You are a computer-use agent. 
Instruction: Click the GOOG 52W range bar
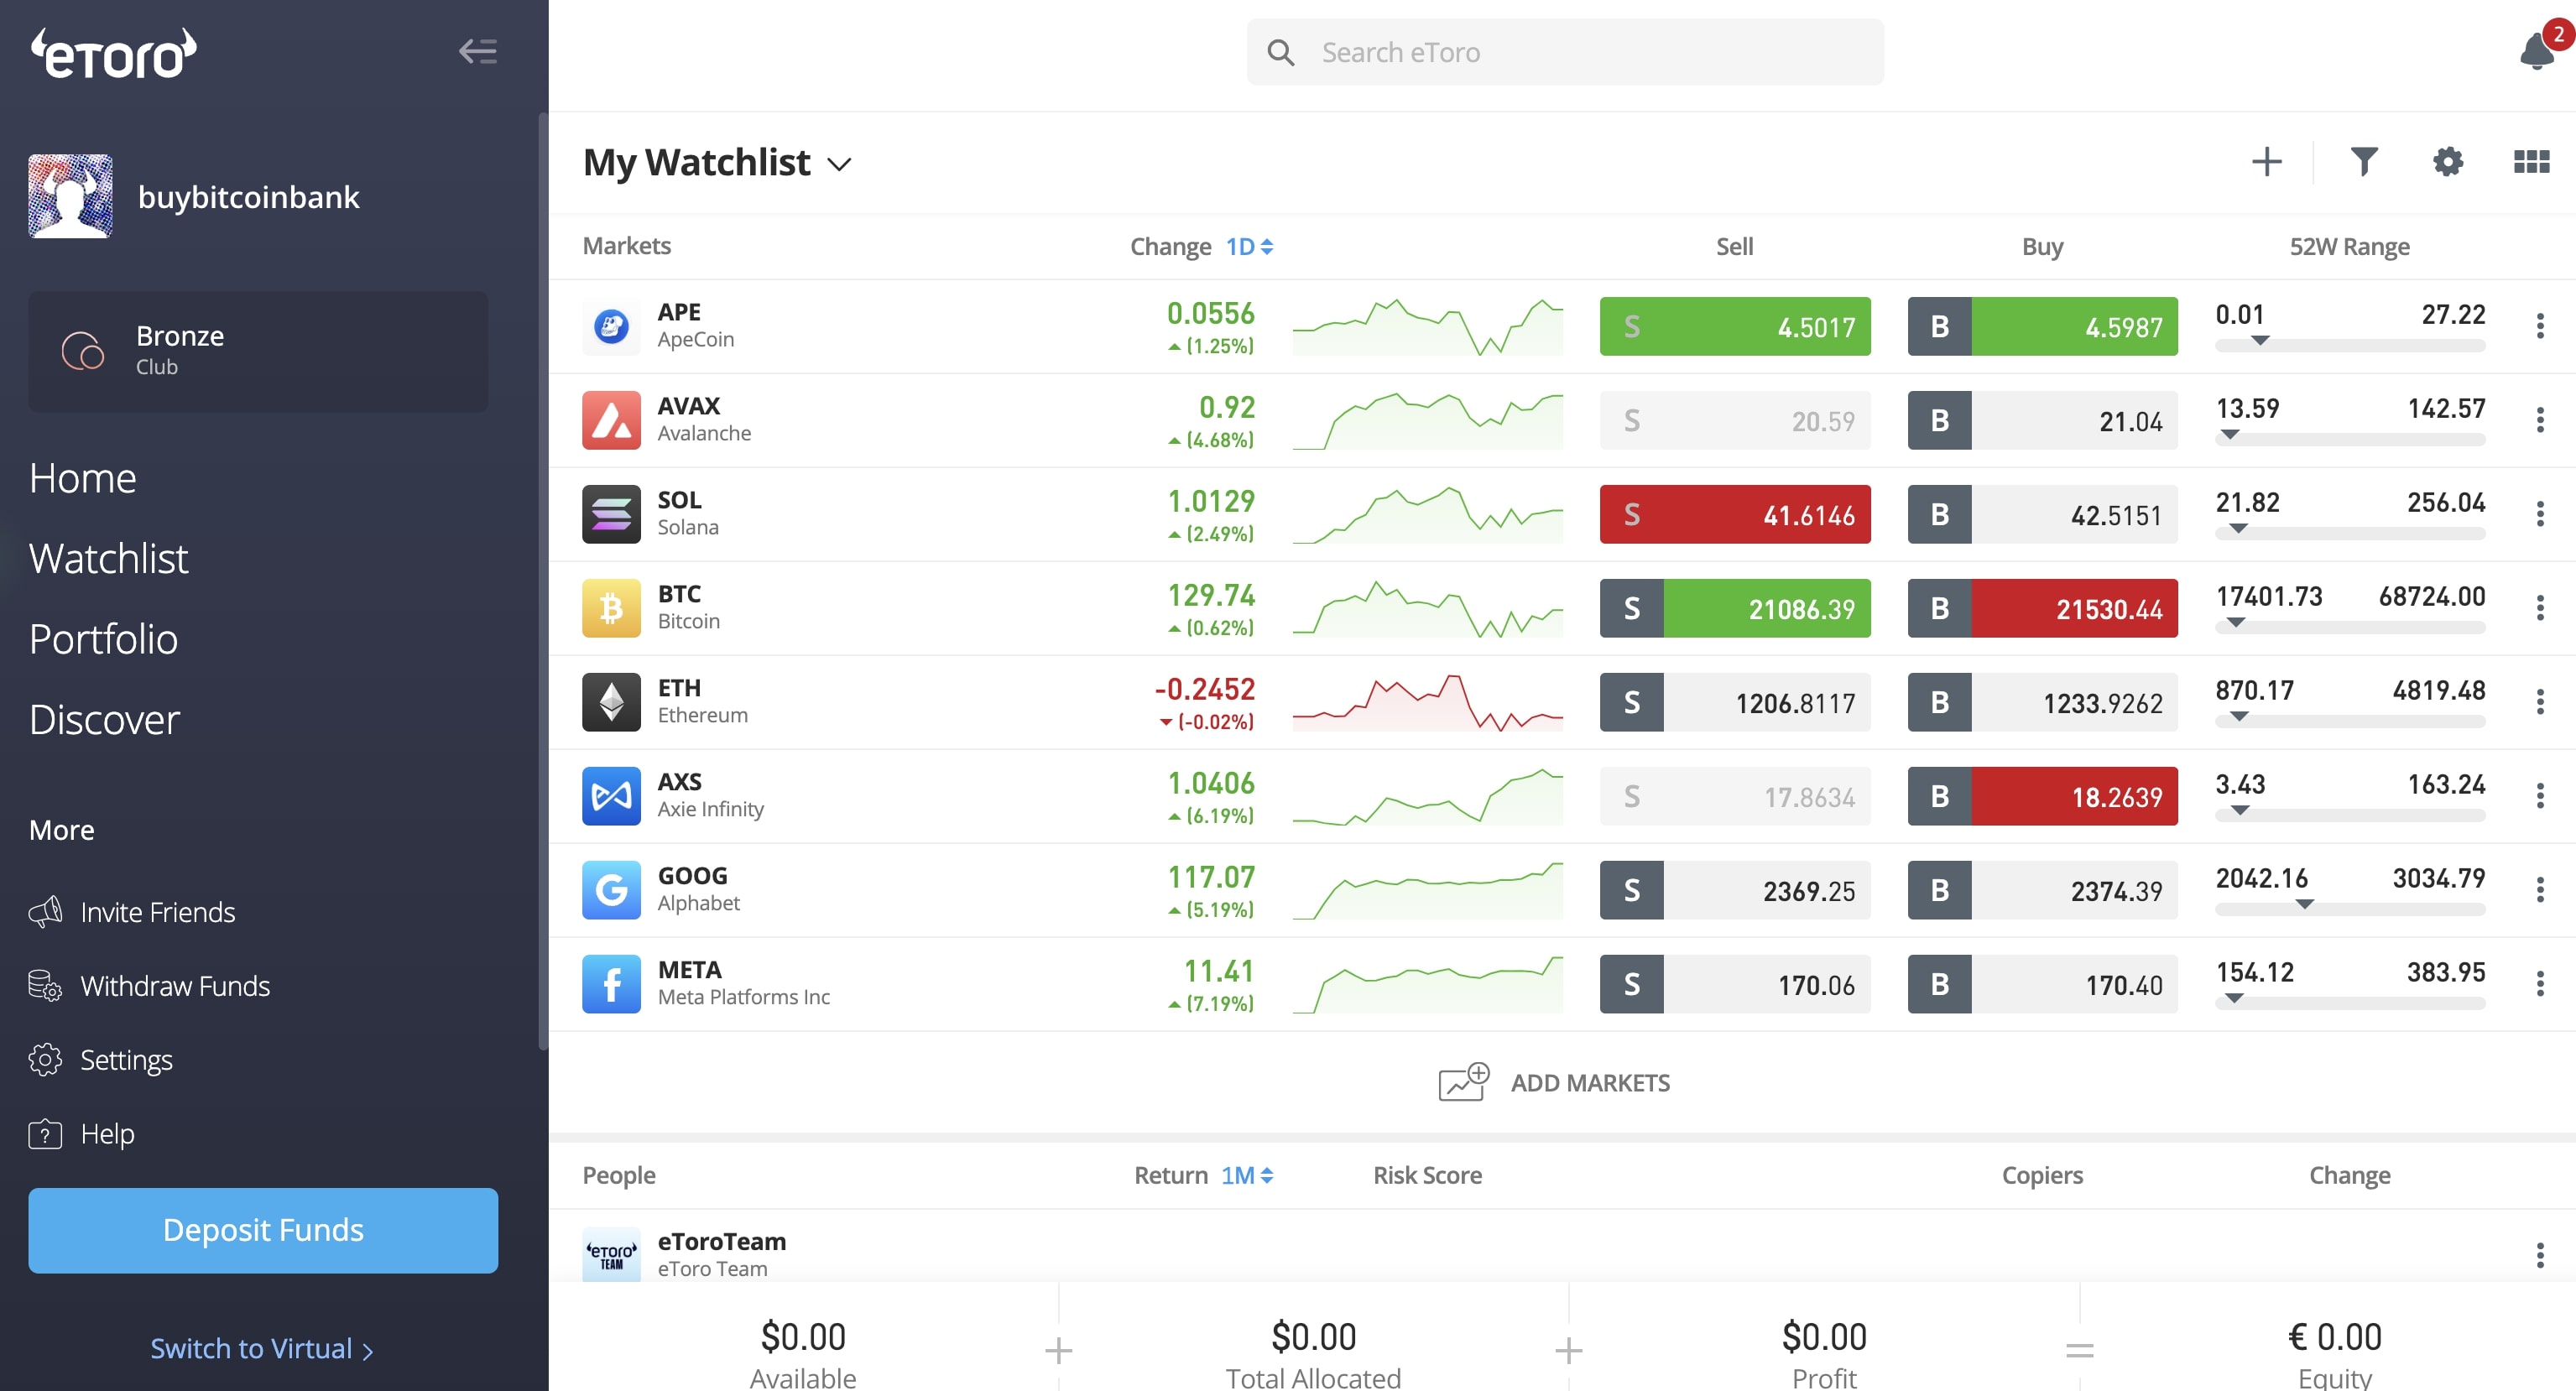click(2350, 909)
